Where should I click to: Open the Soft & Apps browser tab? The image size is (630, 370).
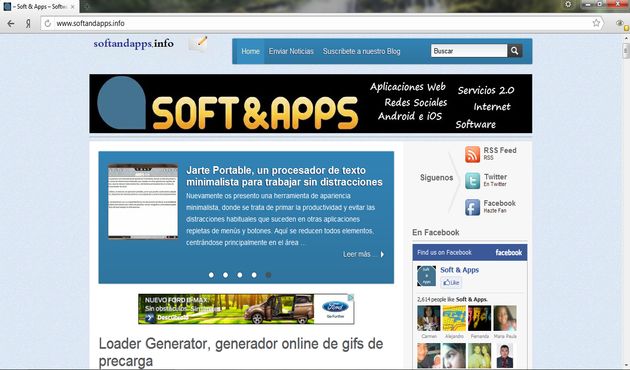(39, 6)
